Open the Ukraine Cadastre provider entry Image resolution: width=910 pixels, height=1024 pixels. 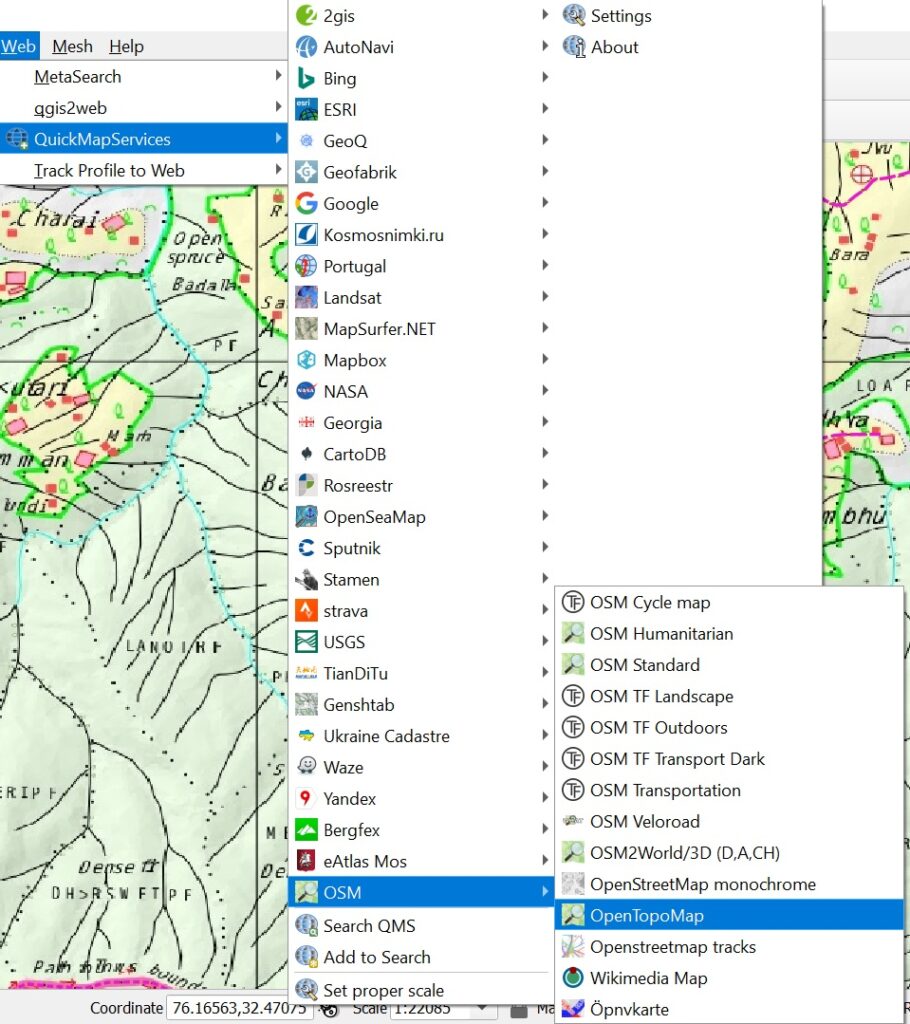tap(421, 736)
